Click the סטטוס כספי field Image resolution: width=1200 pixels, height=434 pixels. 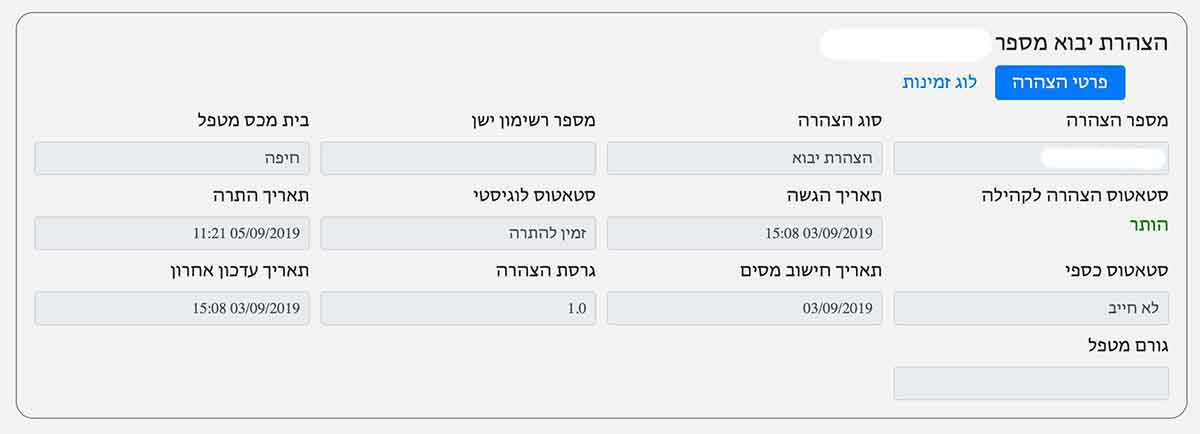click(1030, 308)
